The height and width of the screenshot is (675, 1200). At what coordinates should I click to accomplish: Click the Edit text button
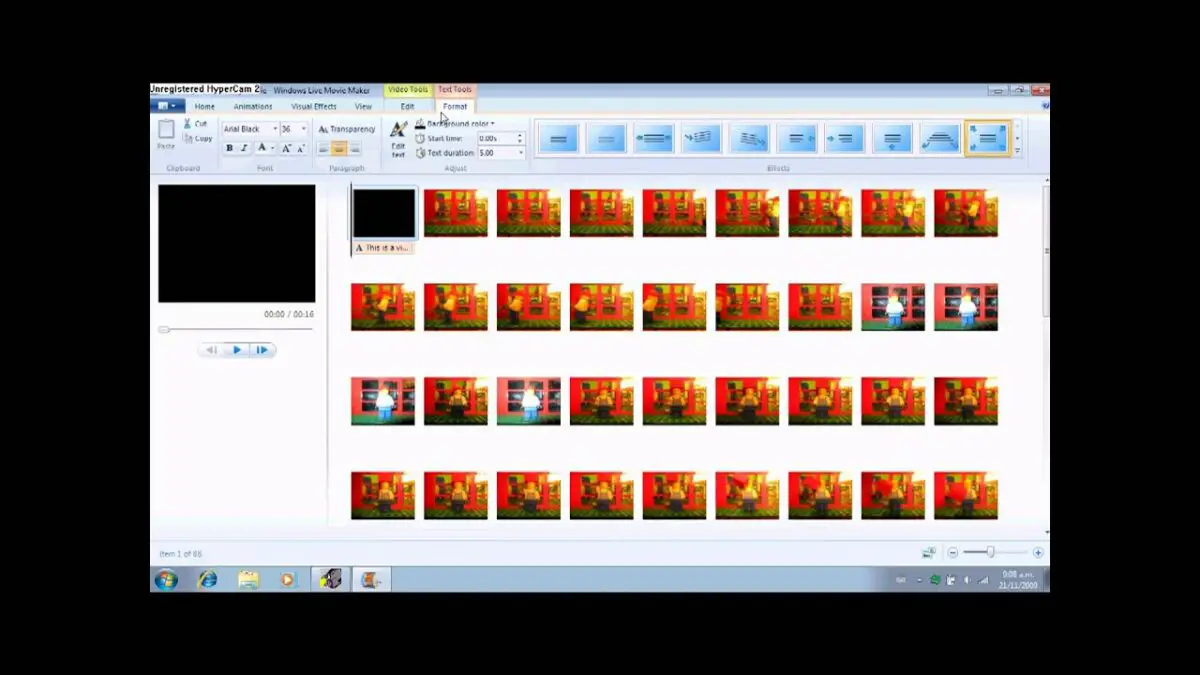[x=398, y=139]
